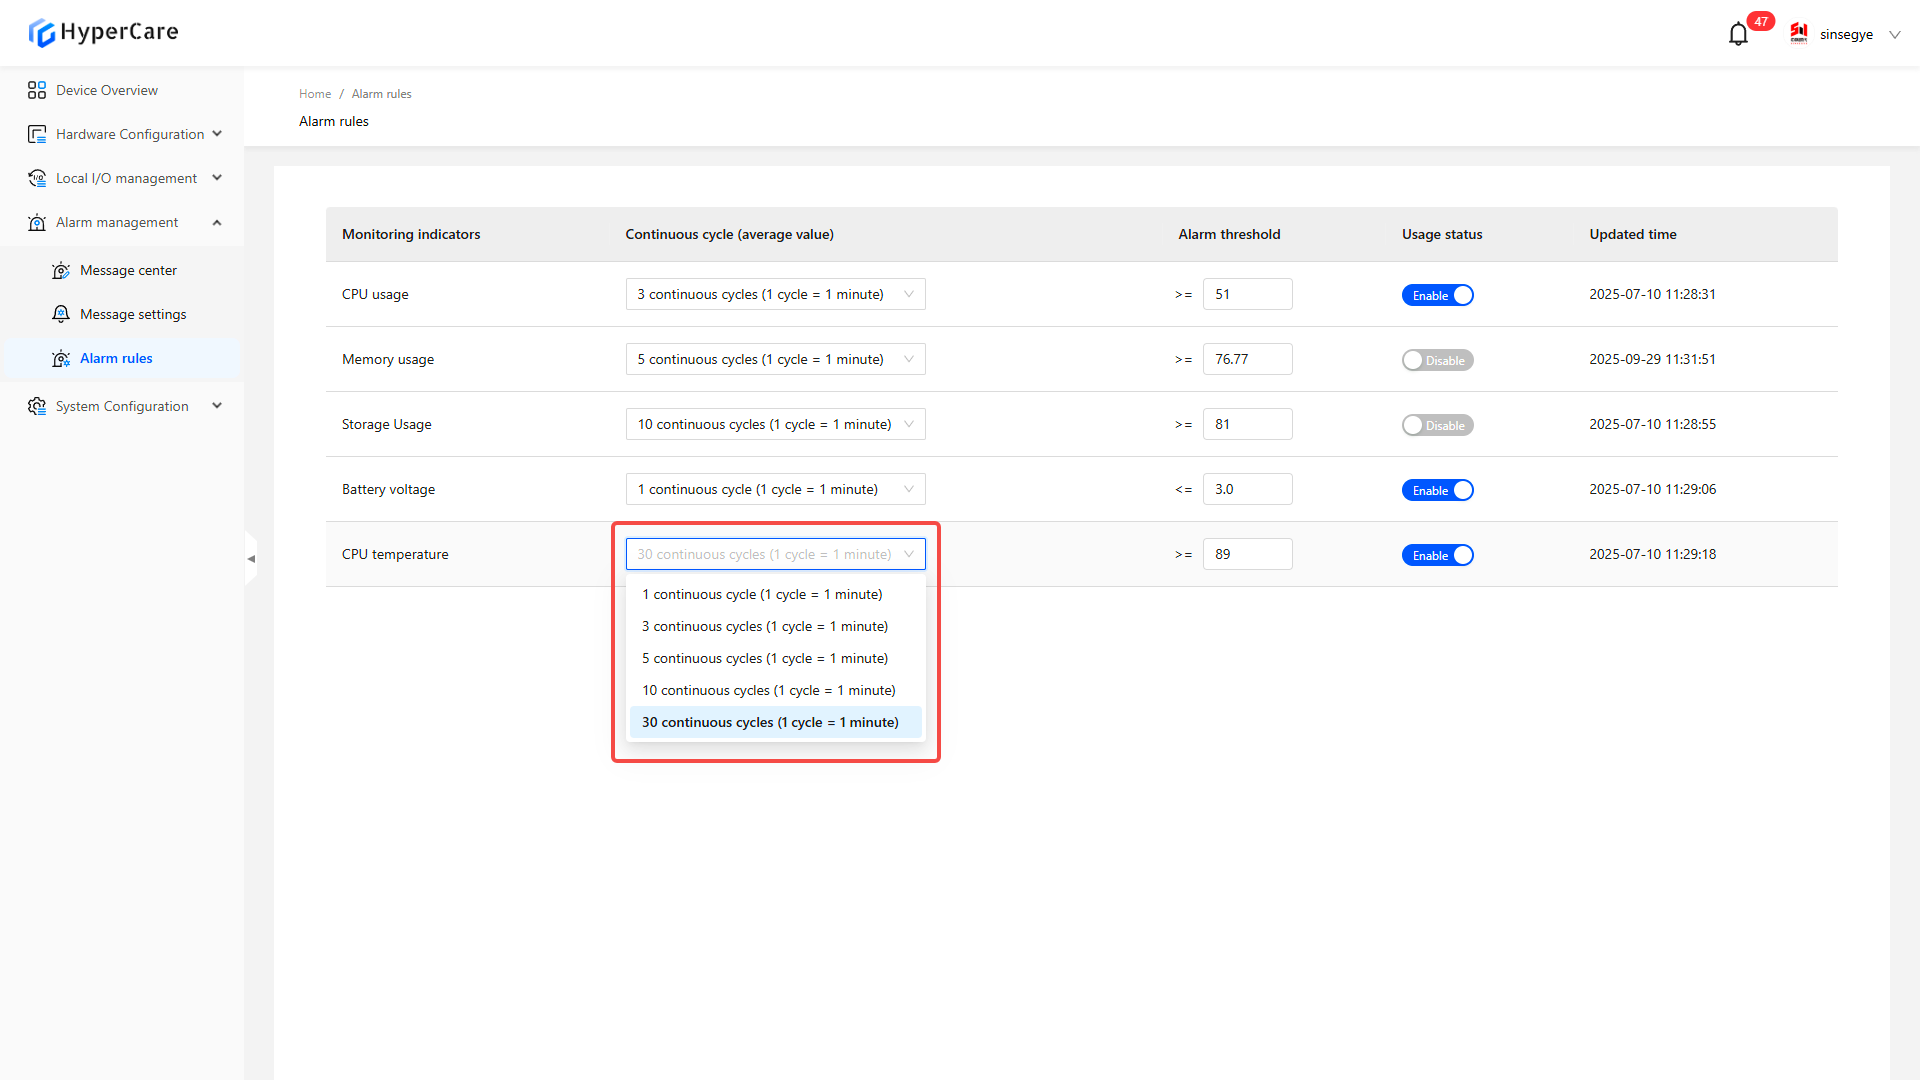Click the Hardware Configuration sidebar icon
The height and width of the screenshot is (1080, 1920).
(37, 134)
